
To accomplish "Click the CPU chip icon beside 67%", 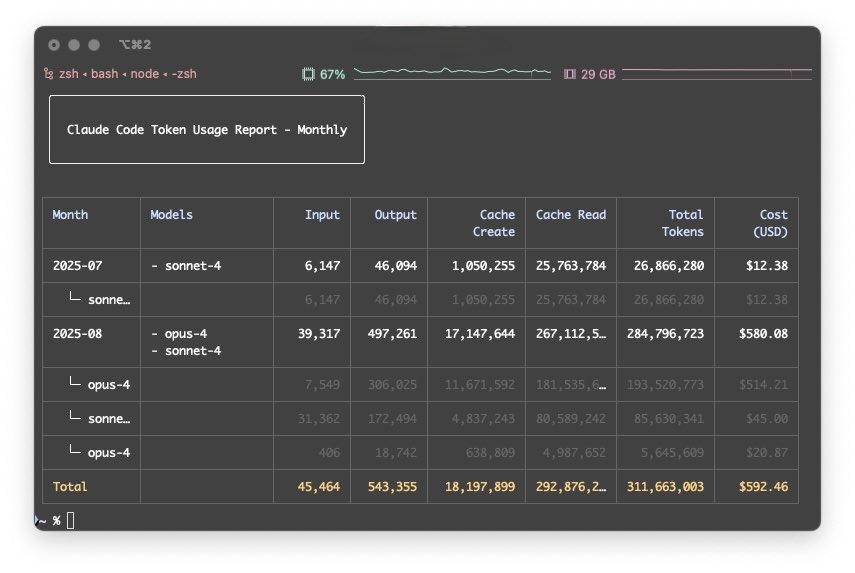I will pyautogui.click(x=308, y=74).
